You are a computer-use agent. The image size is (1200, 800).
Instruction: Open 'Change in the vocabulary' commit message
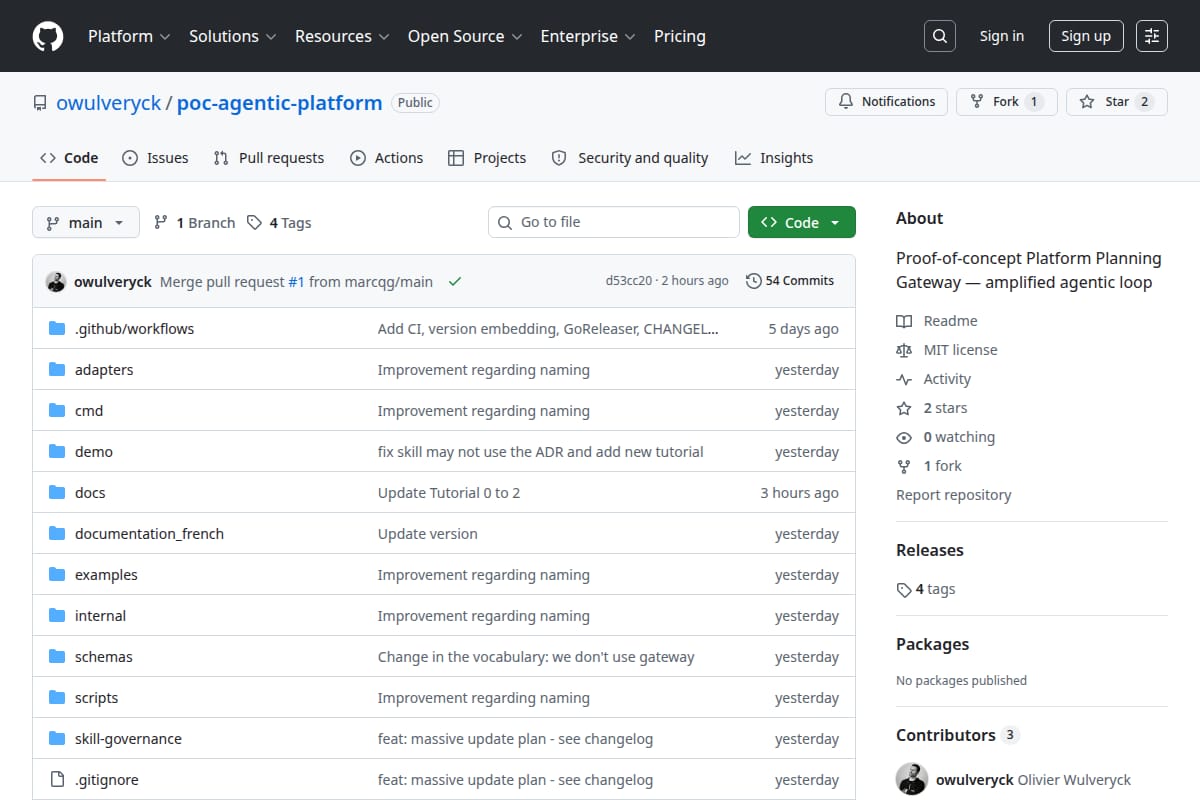click(536, 657)
